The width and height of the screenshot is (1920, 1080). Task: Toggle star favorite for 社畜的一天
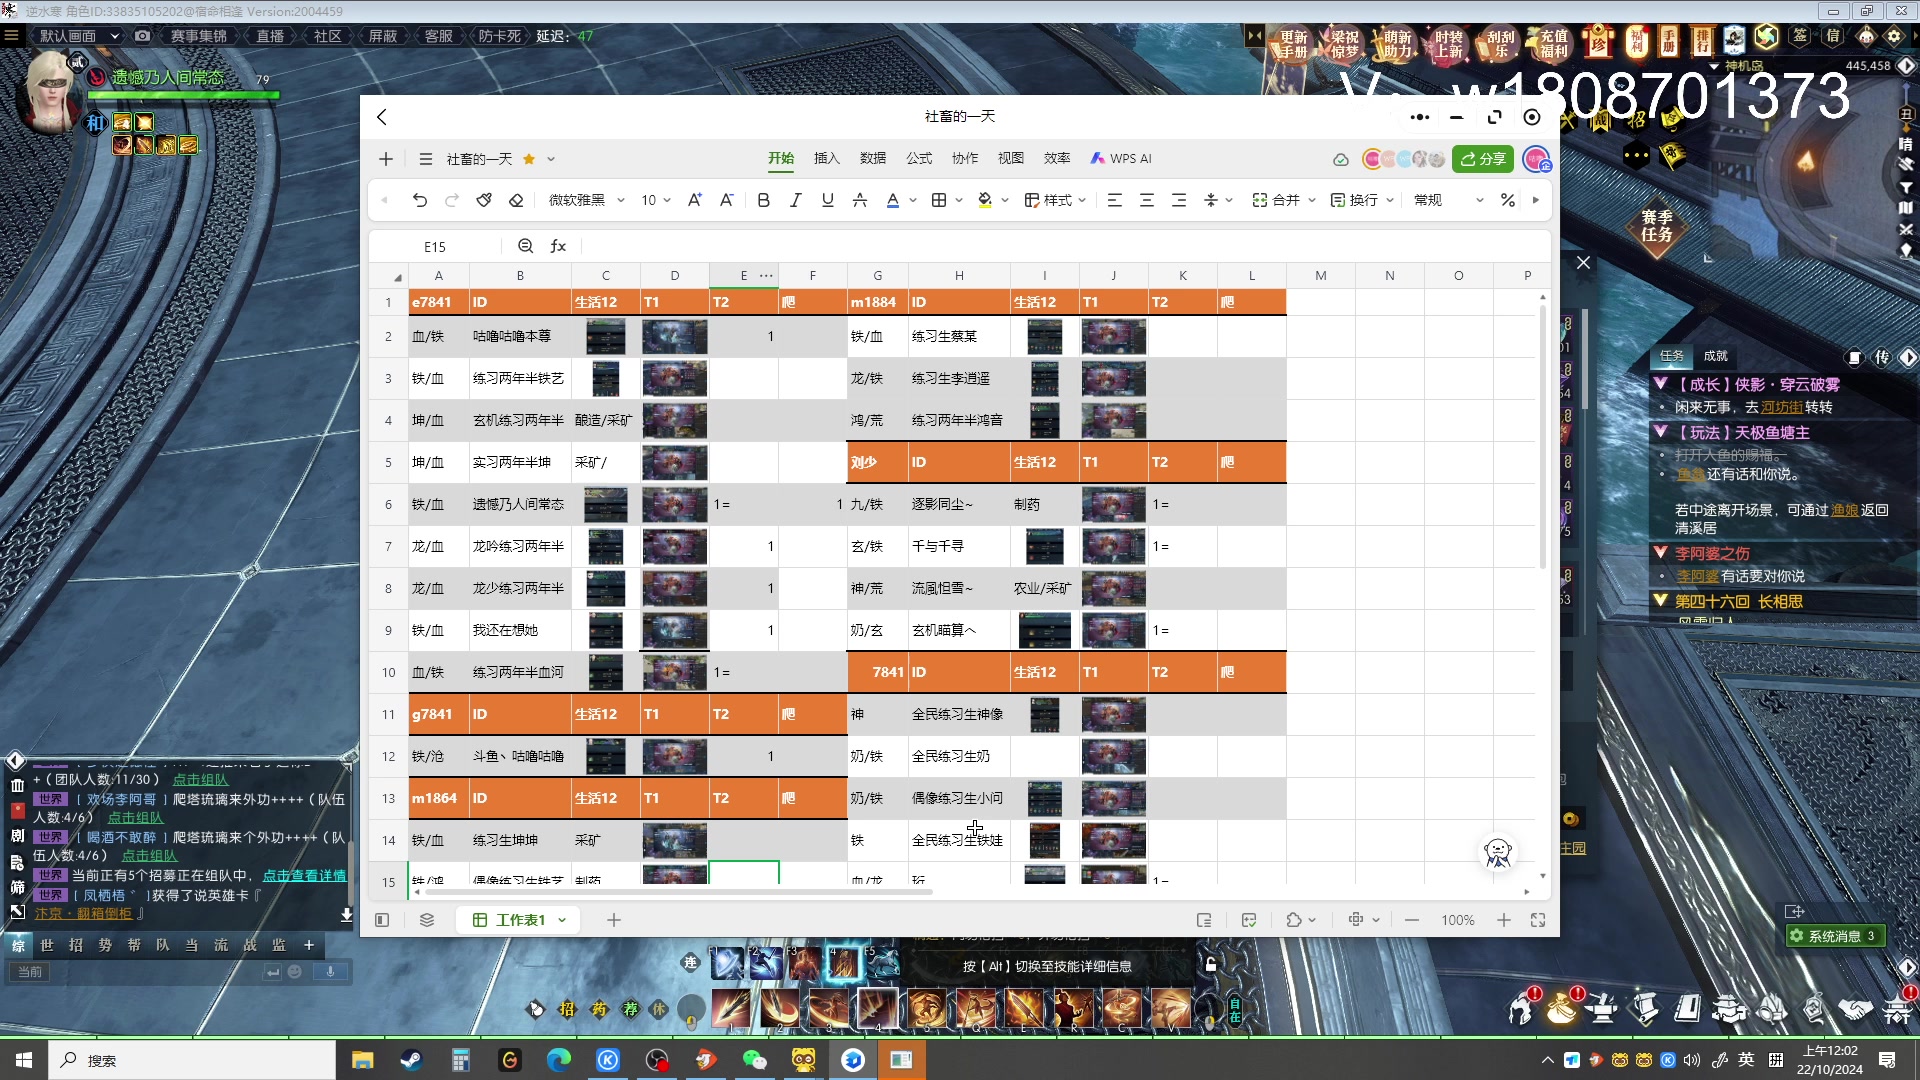tap(529, 159)
